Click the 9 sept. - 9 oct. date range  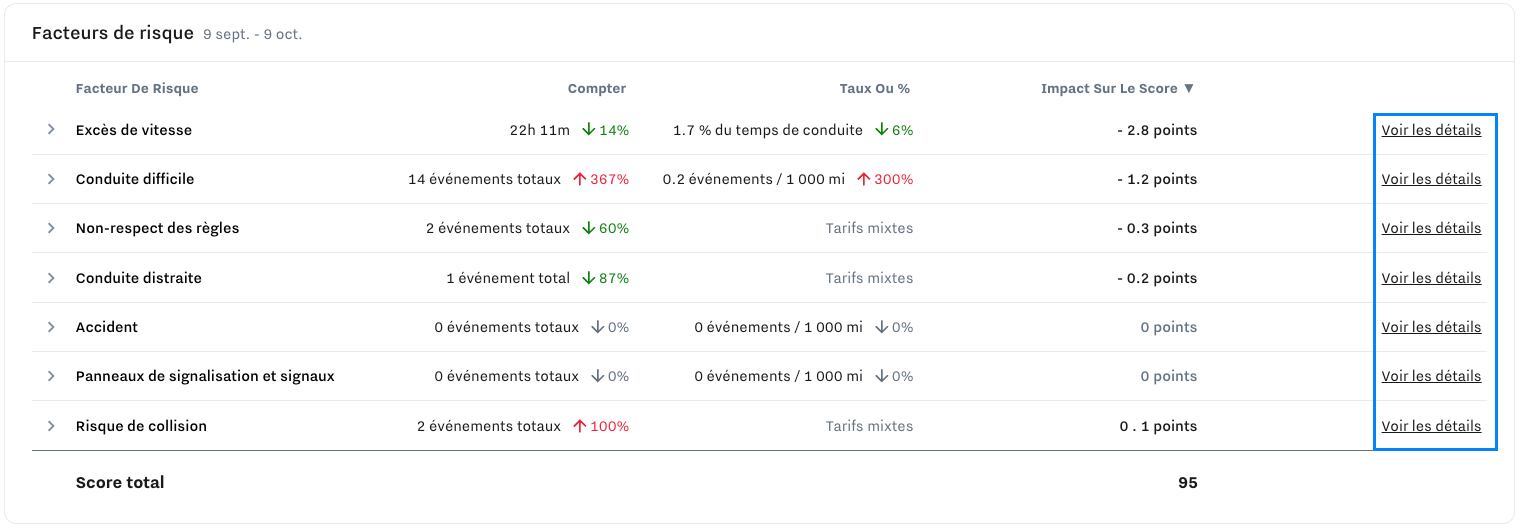click(x=252, y=35)
